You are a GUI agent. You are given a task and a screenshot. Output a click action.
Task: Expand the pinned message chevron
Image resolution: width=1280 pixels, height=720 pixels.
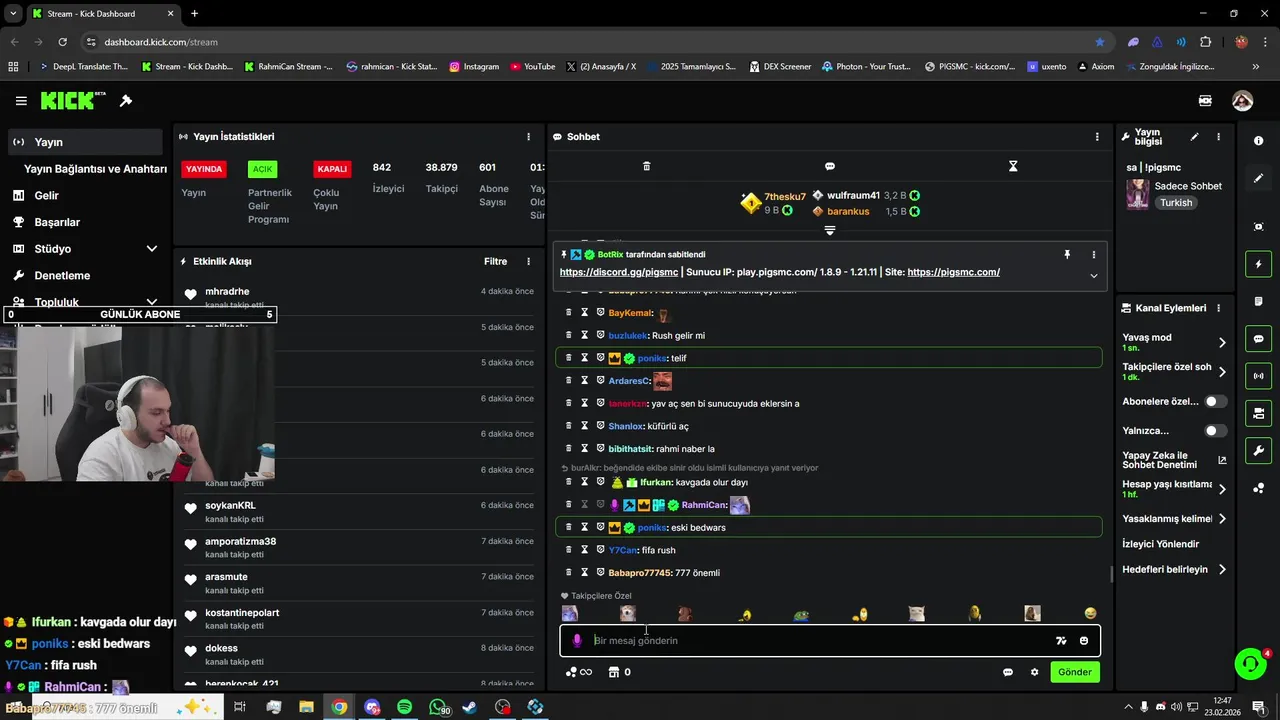click(1093, 276)
